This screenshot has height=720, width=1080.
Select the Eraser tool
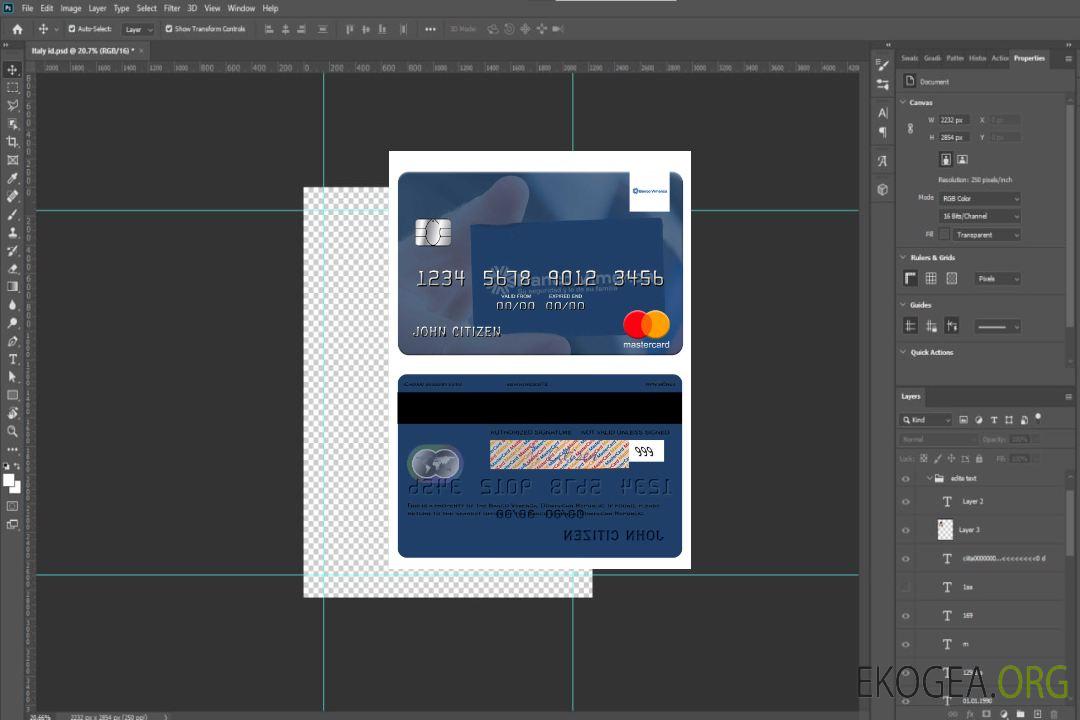12,269
